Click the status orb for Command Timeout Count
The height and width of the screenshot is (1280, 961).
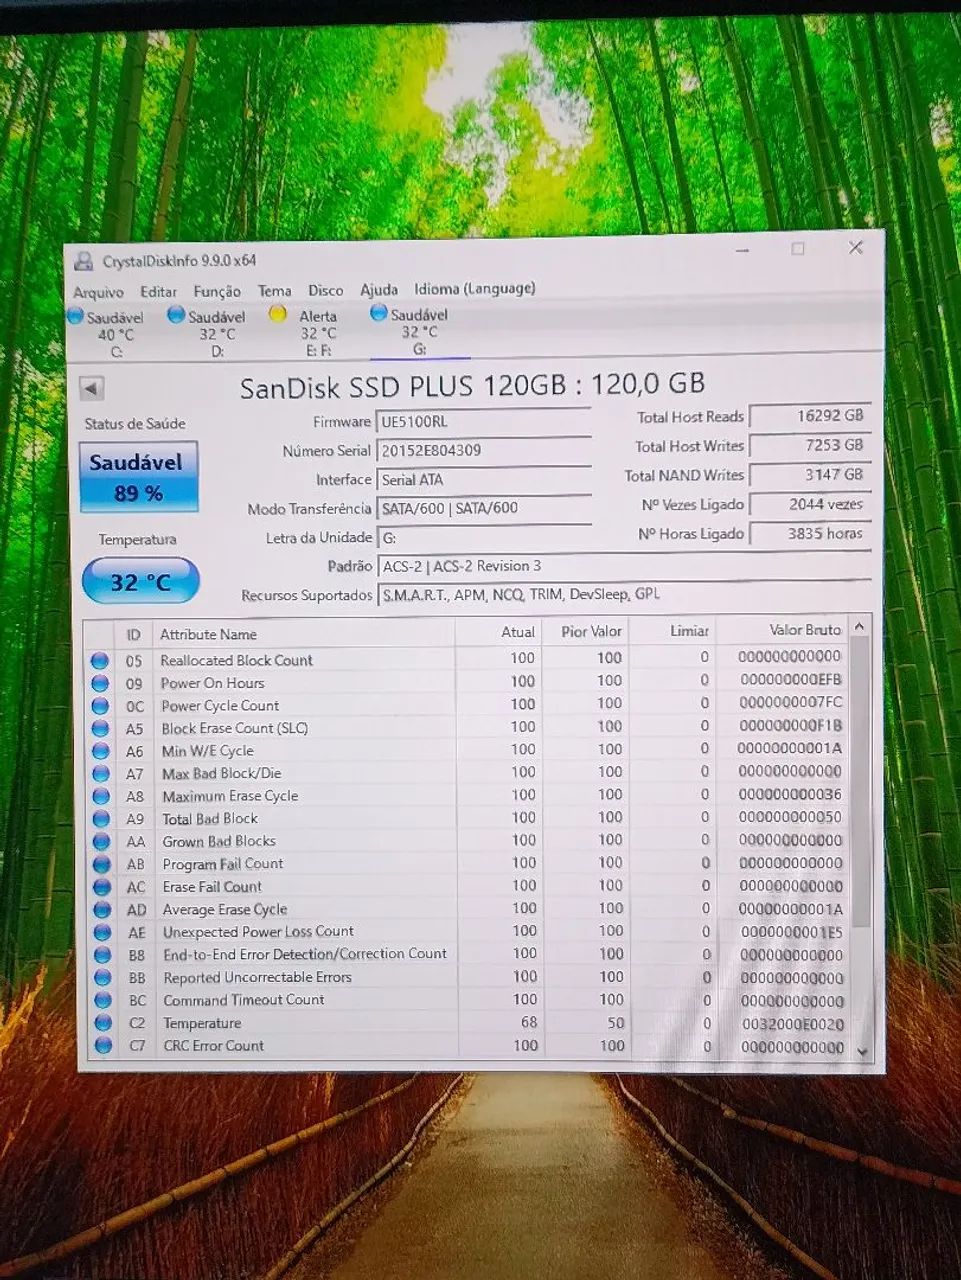pos(102,1000)
